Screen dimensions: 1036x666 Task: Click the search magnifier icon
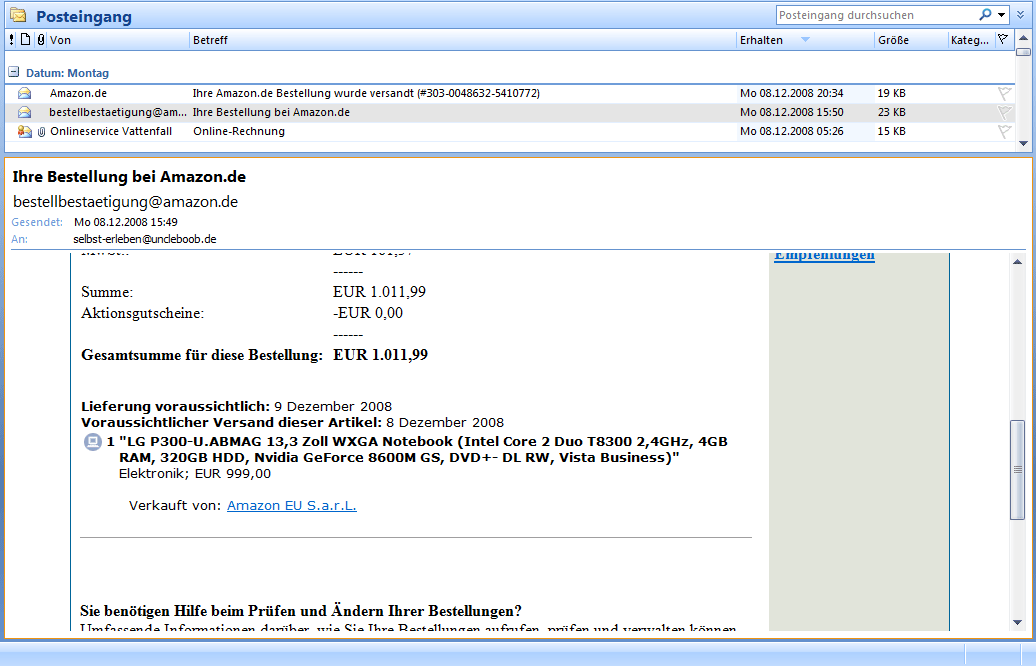(x=985, y=15)
